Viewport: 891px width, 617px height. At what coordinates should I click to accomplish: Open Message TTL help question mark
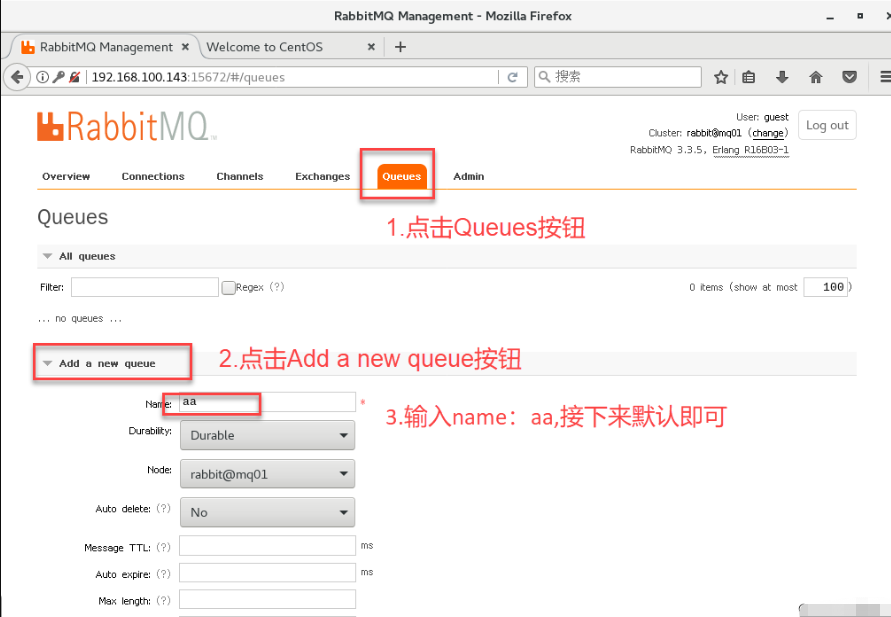click(x=163, y=547)
